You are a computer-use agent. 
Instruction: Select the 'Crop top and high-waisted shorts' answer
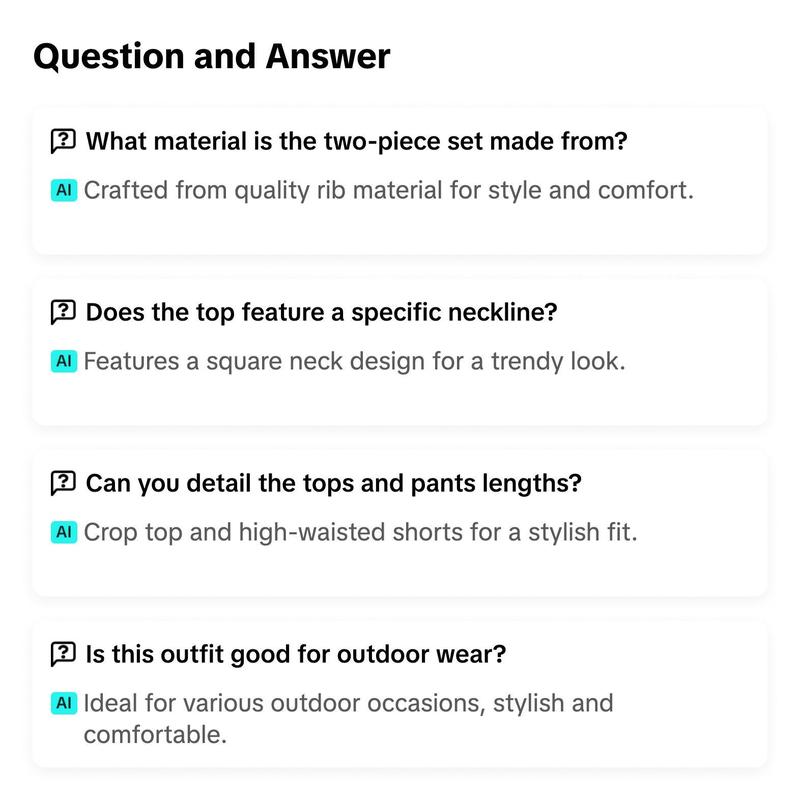click(360, 532)
